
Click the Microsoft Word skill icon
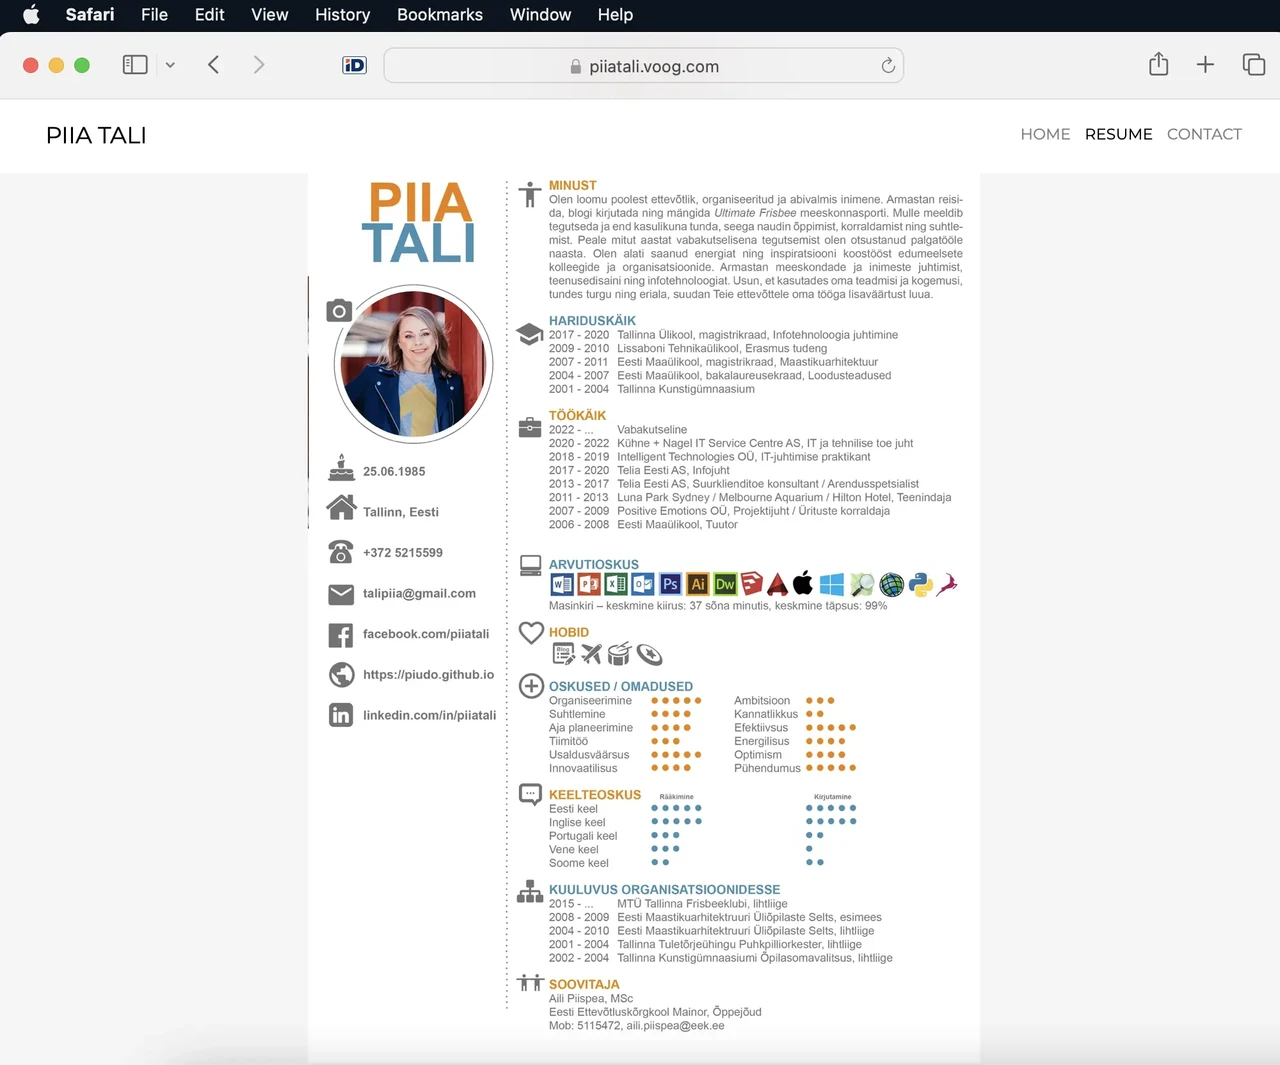562,585
